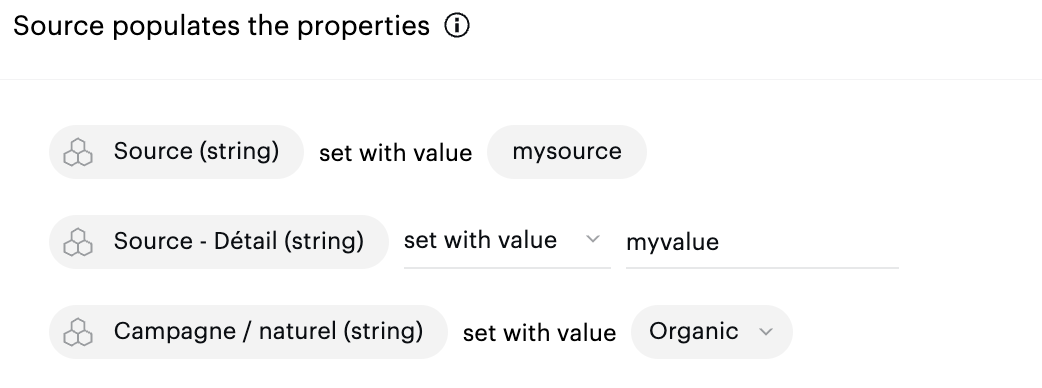Image resolution: width=1042 pixels, height=388 pixels.
Task: Focus the myvalue text field
Action: (762, 242)
